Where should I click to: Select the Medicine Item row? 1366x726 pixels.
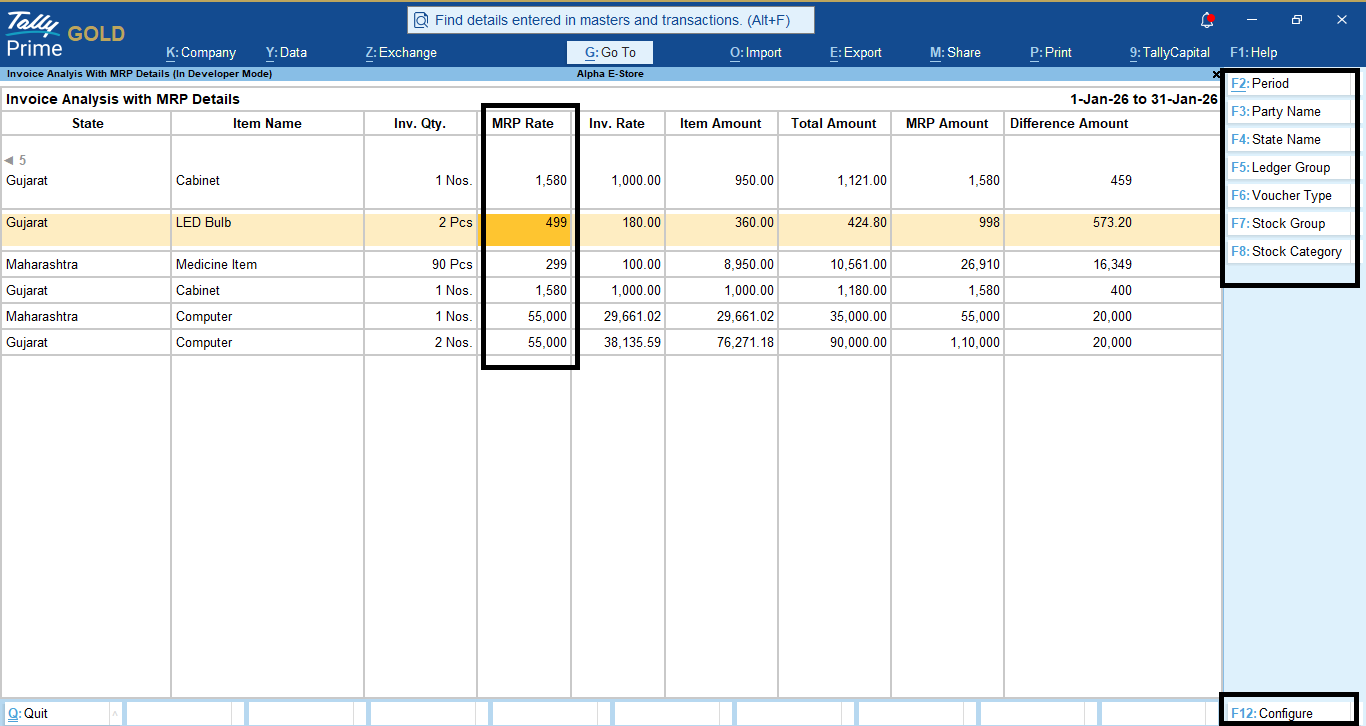click(x=611, y=265)
